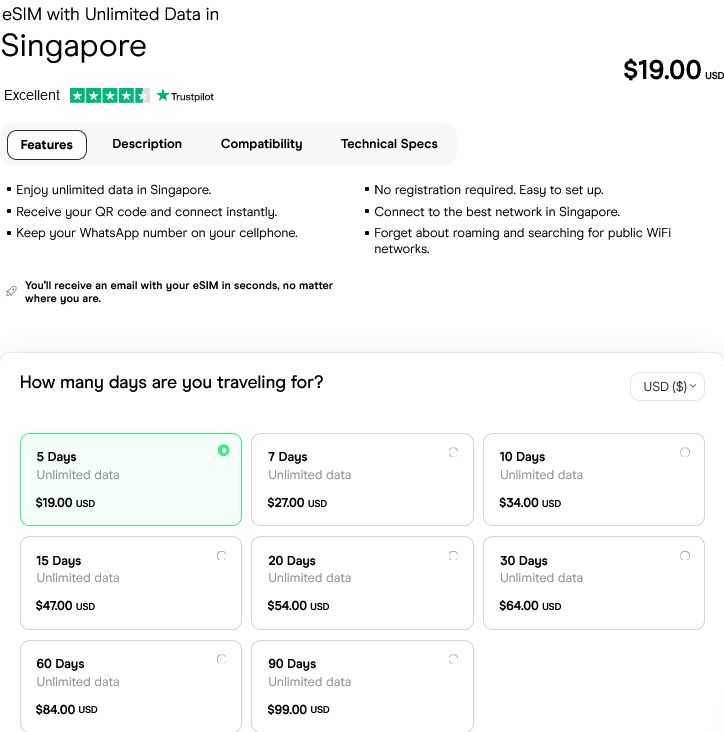Select the 5 Days radio button
The width and height of the screenshot is (724, 732).
click(x=223, y=451)
